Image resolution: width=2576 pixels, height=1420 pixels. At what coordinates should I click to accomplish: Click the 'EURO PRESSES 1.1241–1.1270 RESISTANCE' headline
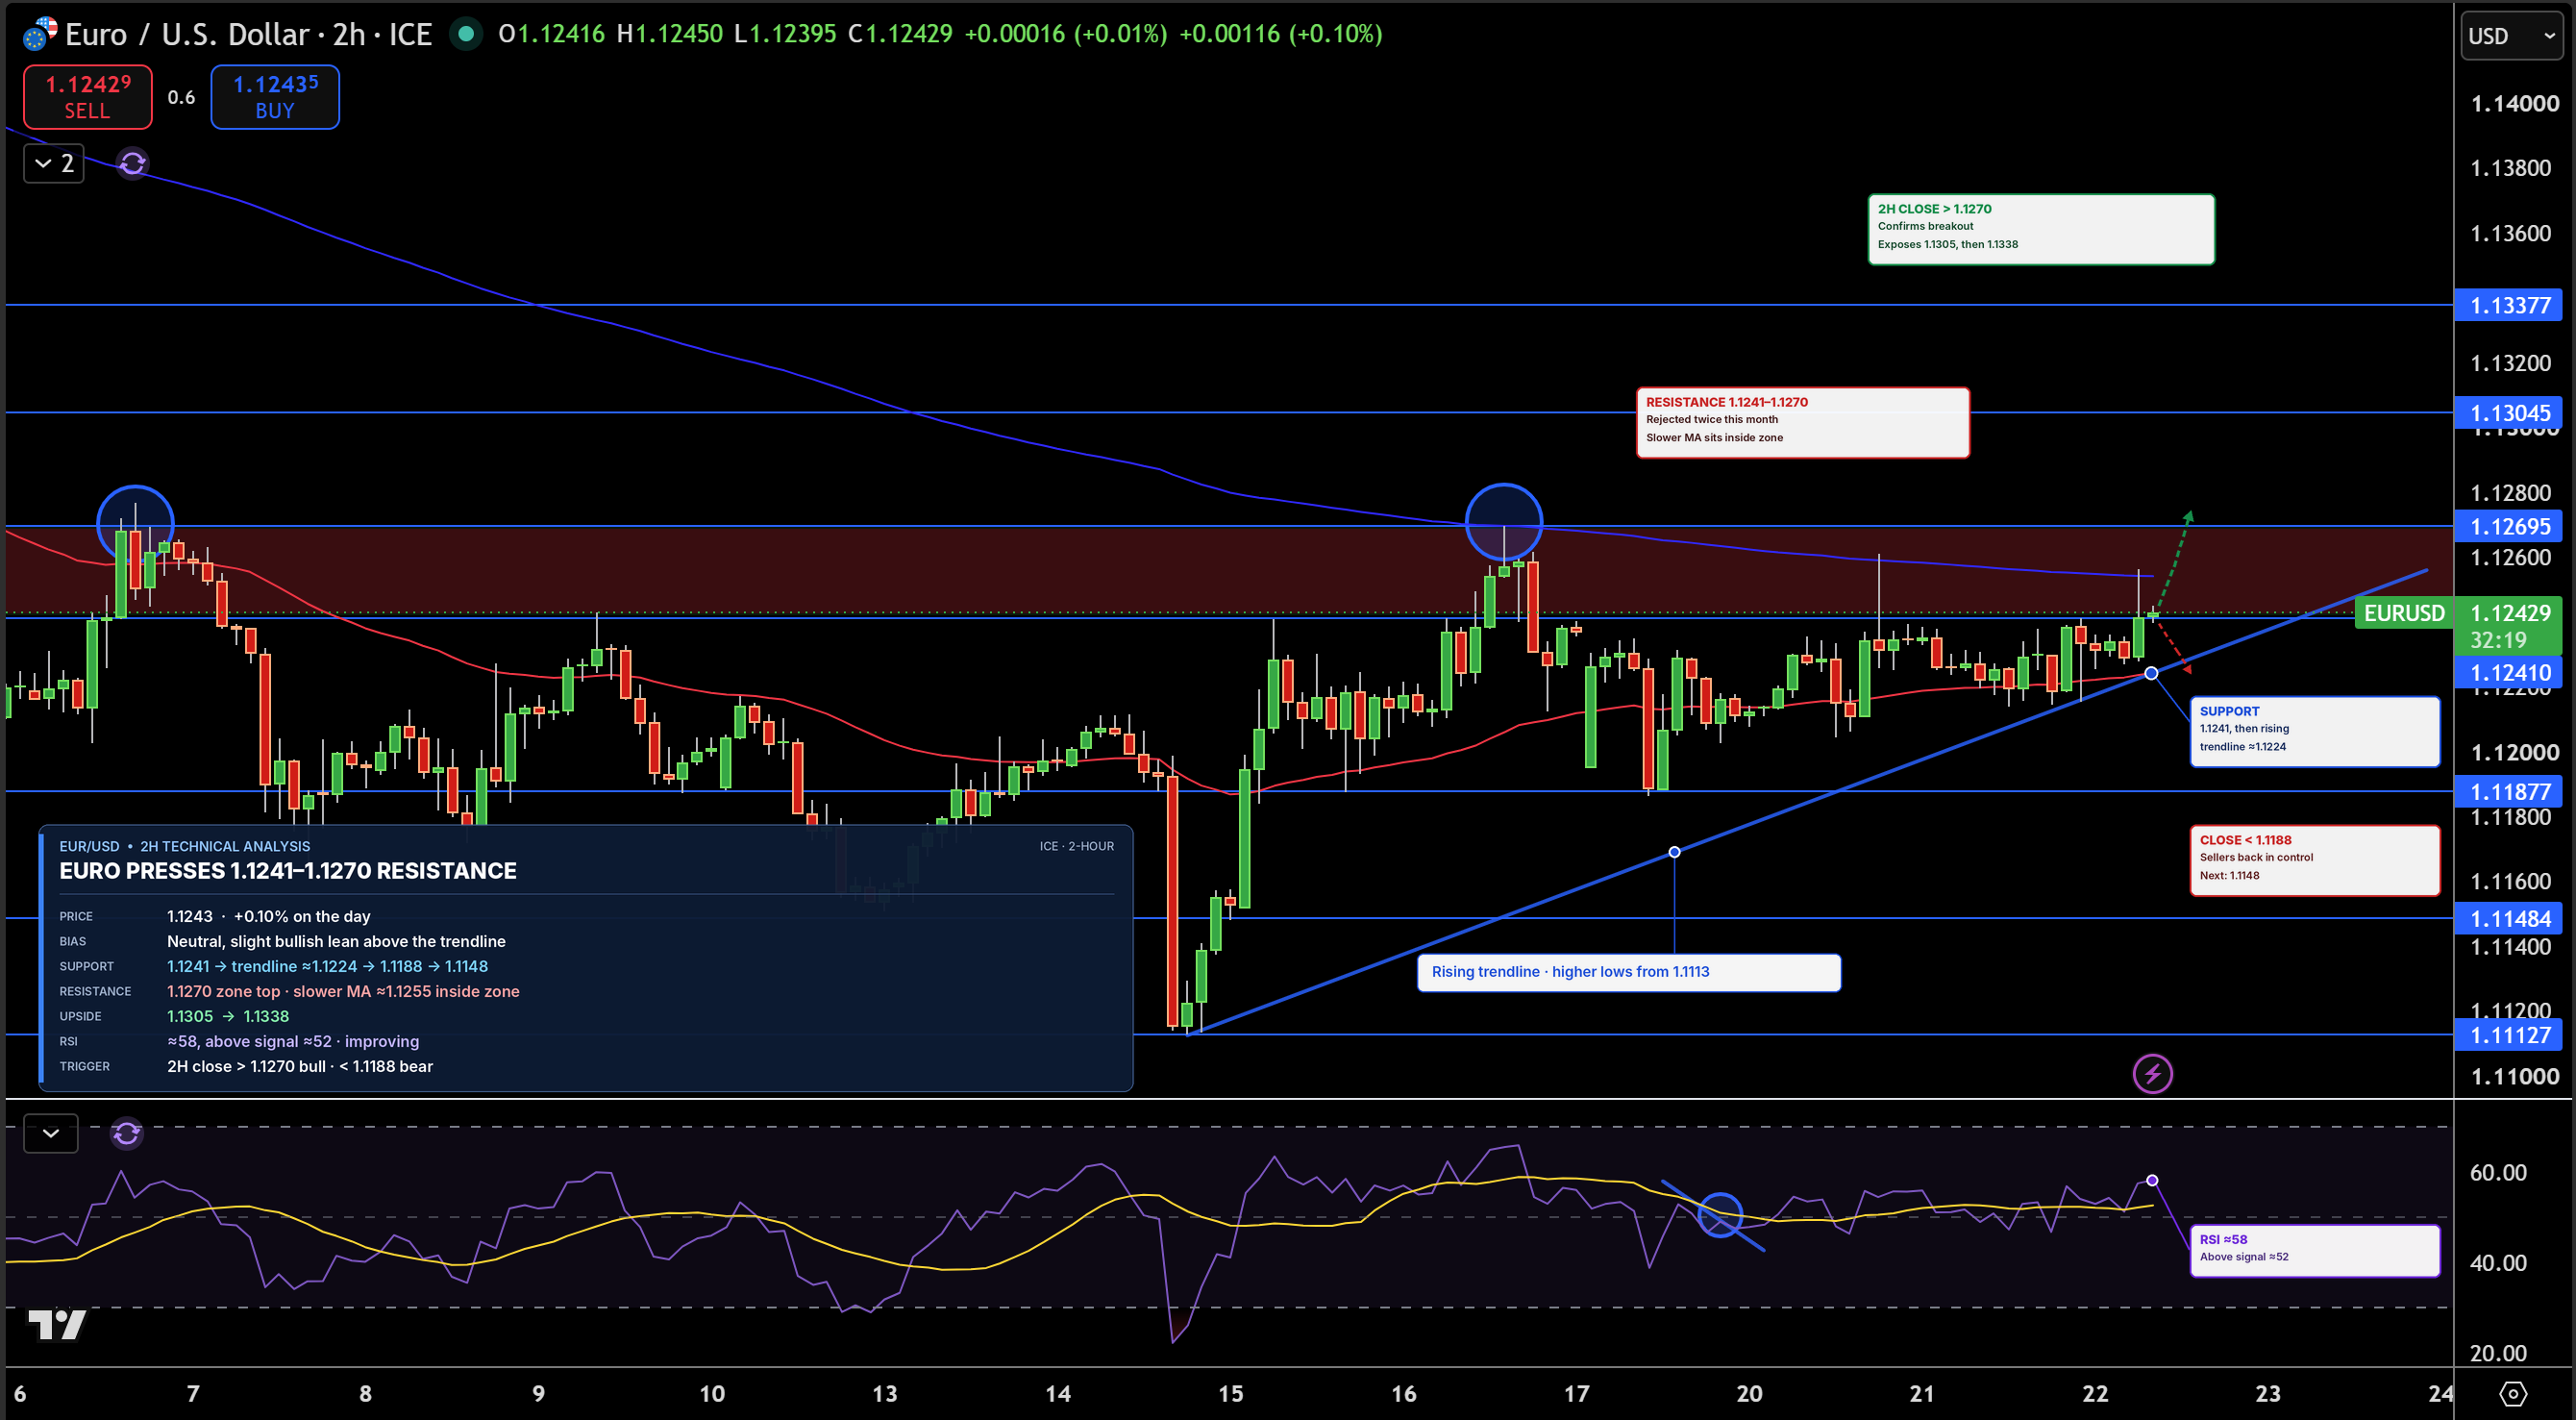[288, 871]
